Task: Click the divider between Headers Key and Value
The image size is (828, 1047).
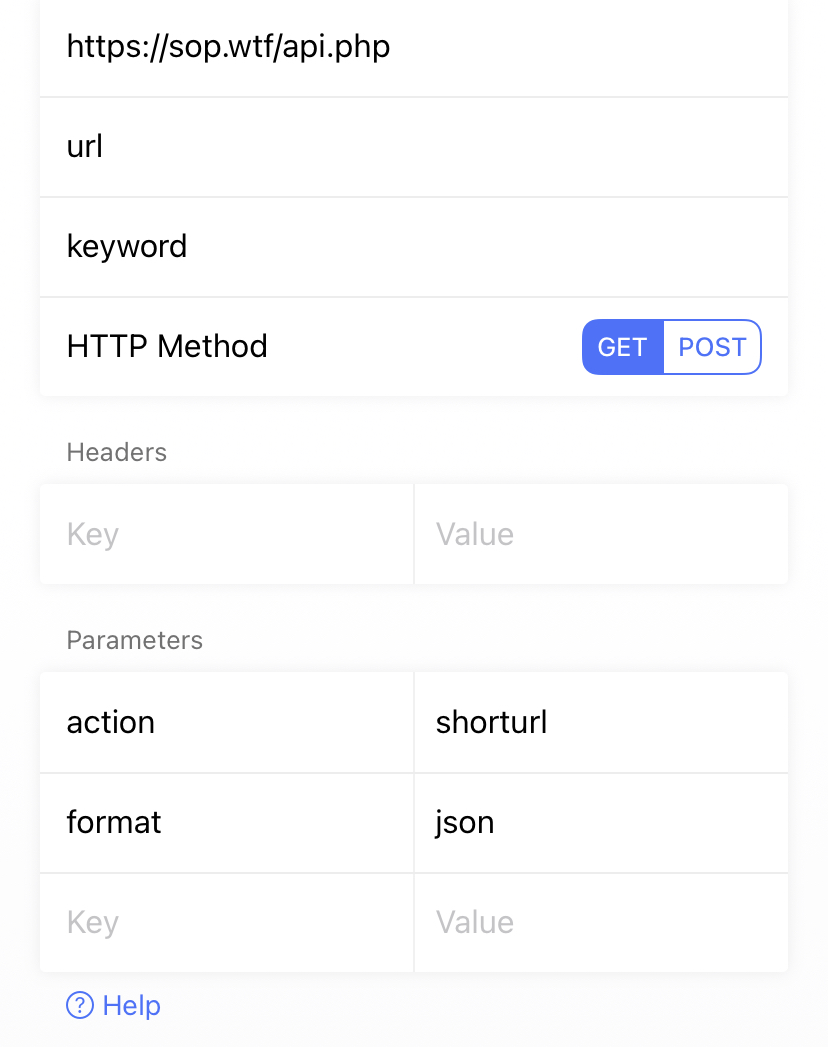Action: pyautogui.click(x=414, y=534)
